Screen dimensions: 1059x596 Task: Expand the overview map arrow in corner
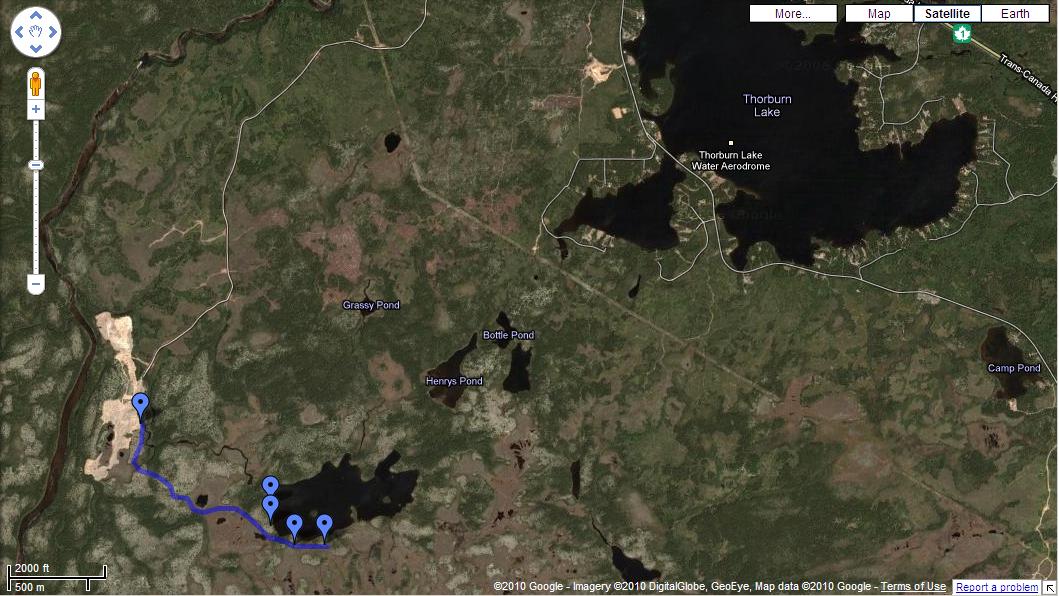[x=1051, y=588]
